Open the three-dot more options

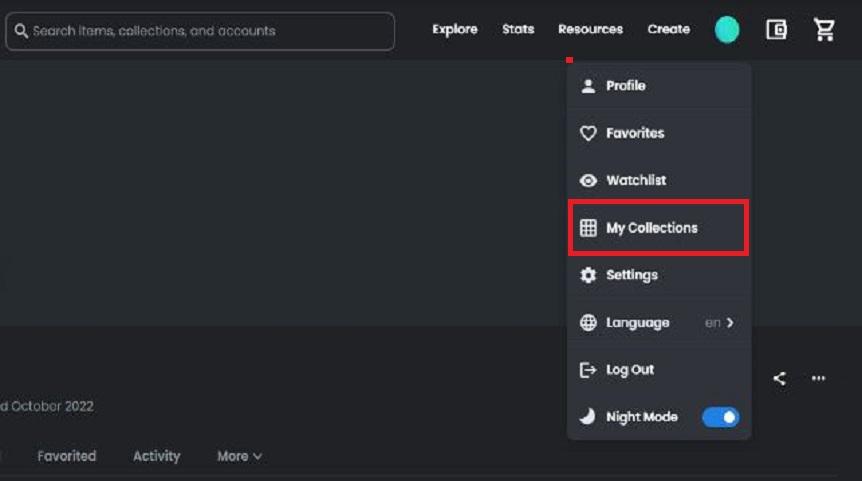819,378
